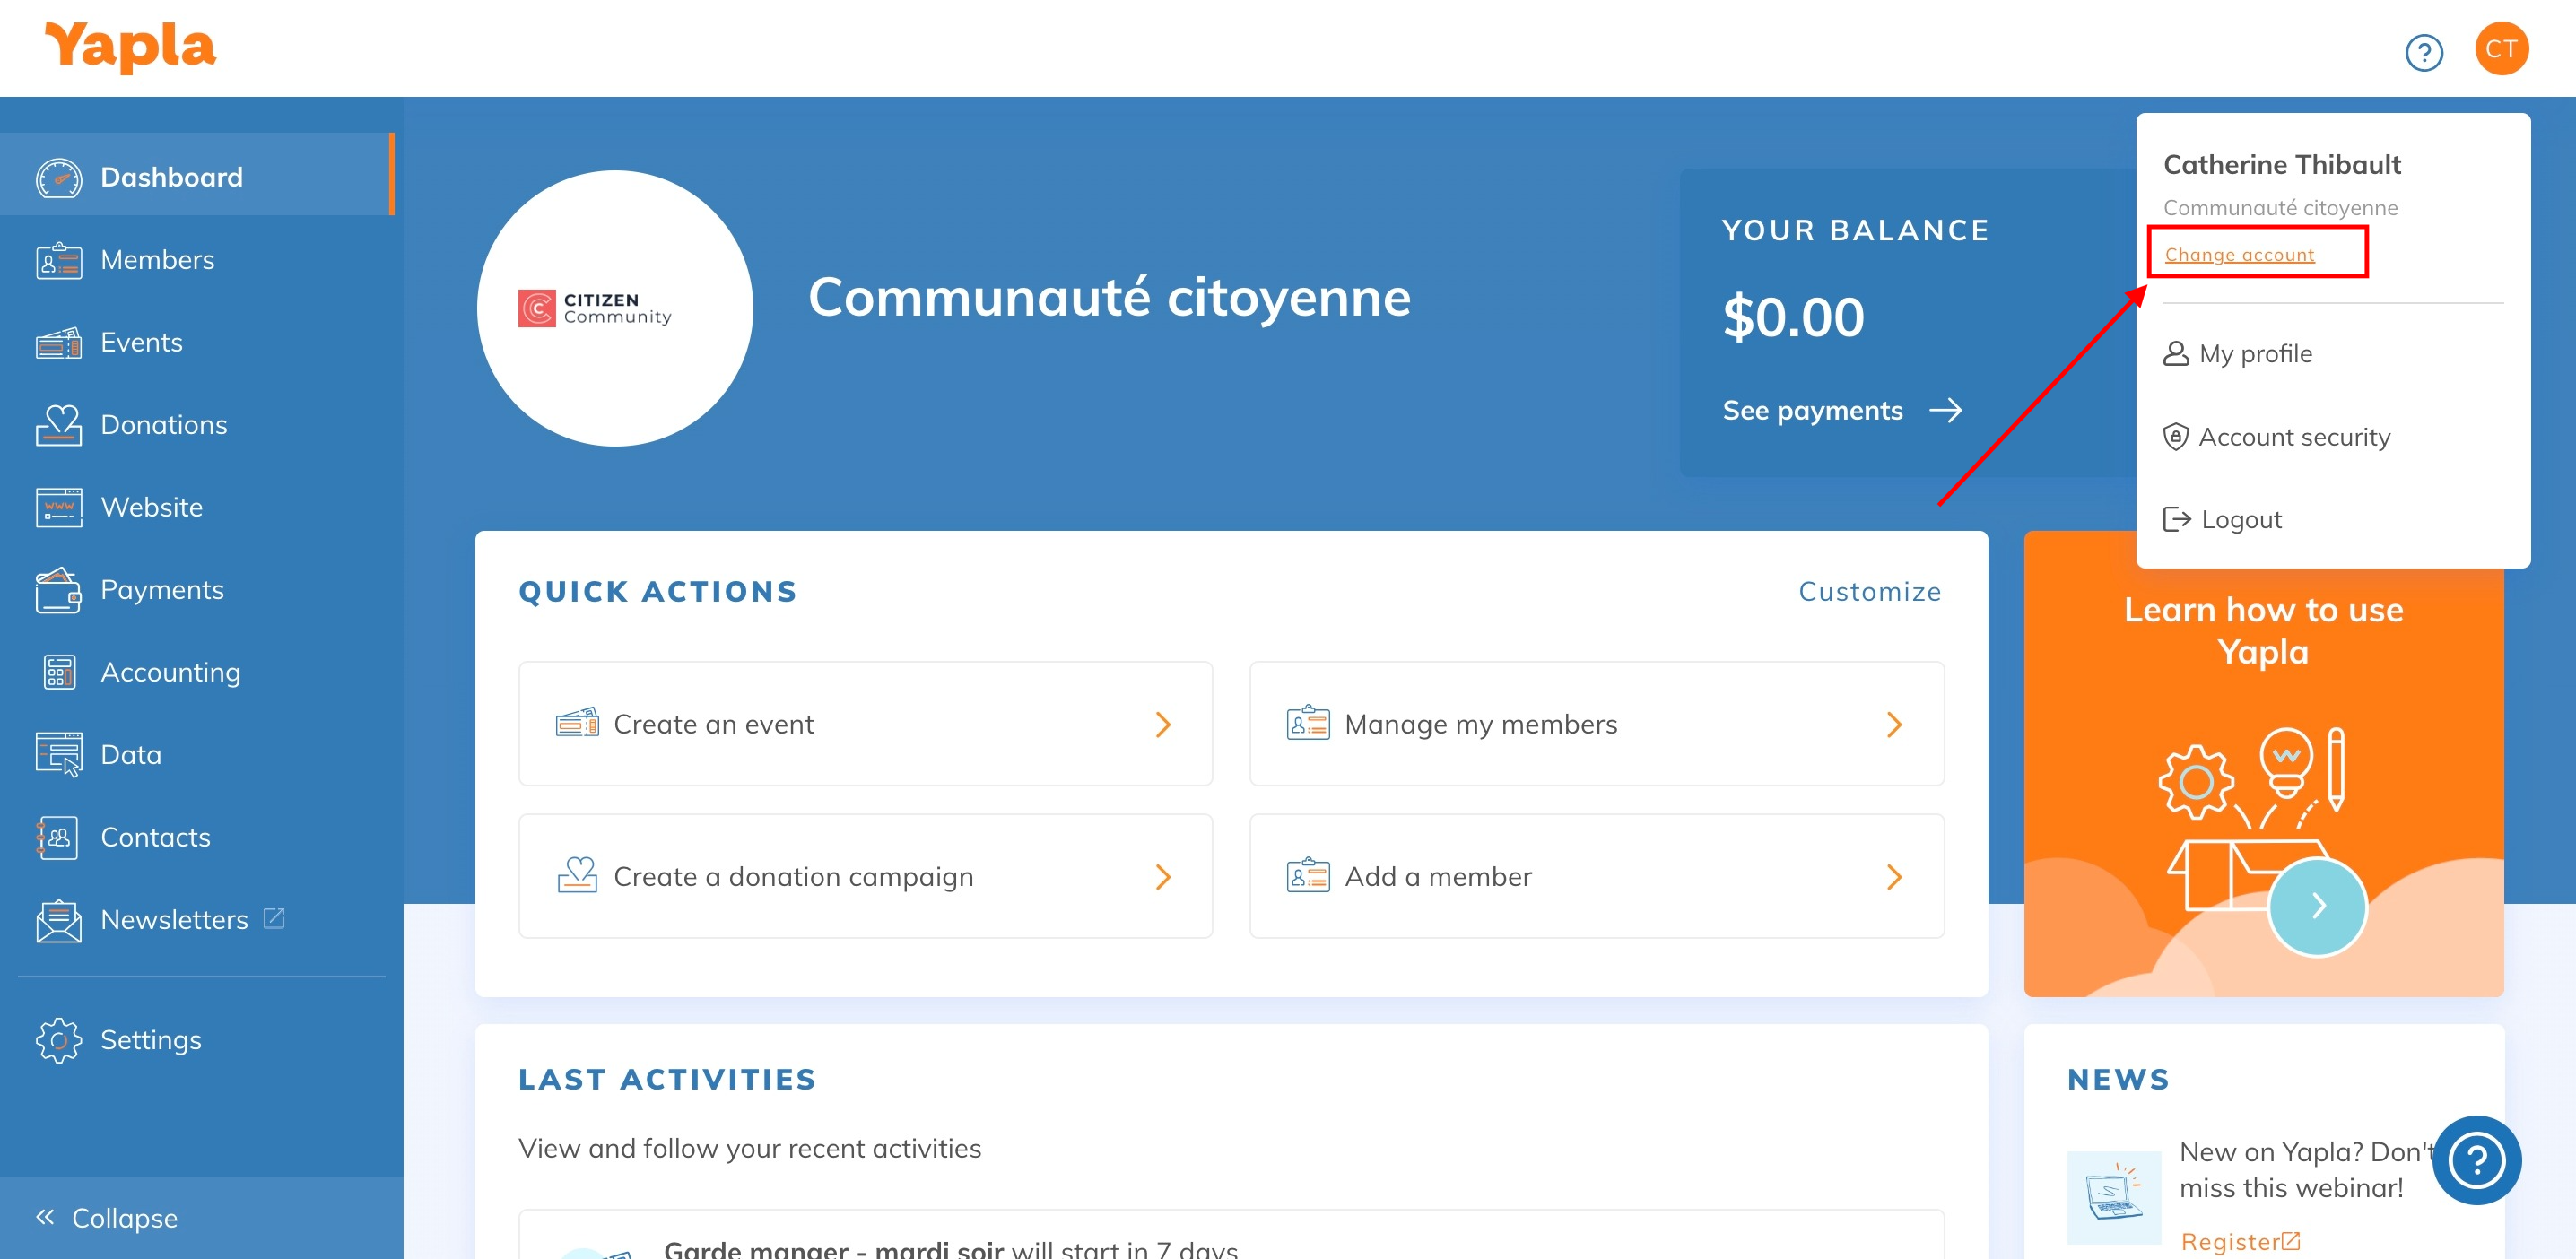Click the help question mark in header
Viewport: 2576px width, 1259px height.
[2423, 52]
